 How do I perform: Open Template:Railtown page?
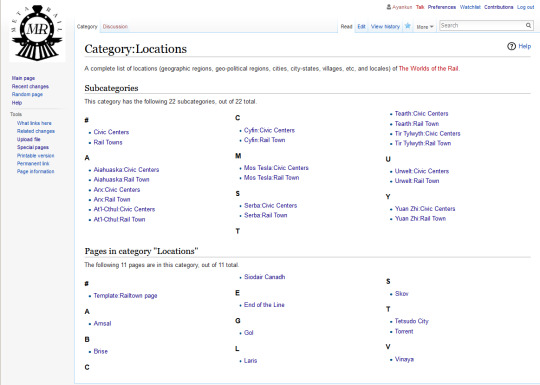click(x=125, y=296)
